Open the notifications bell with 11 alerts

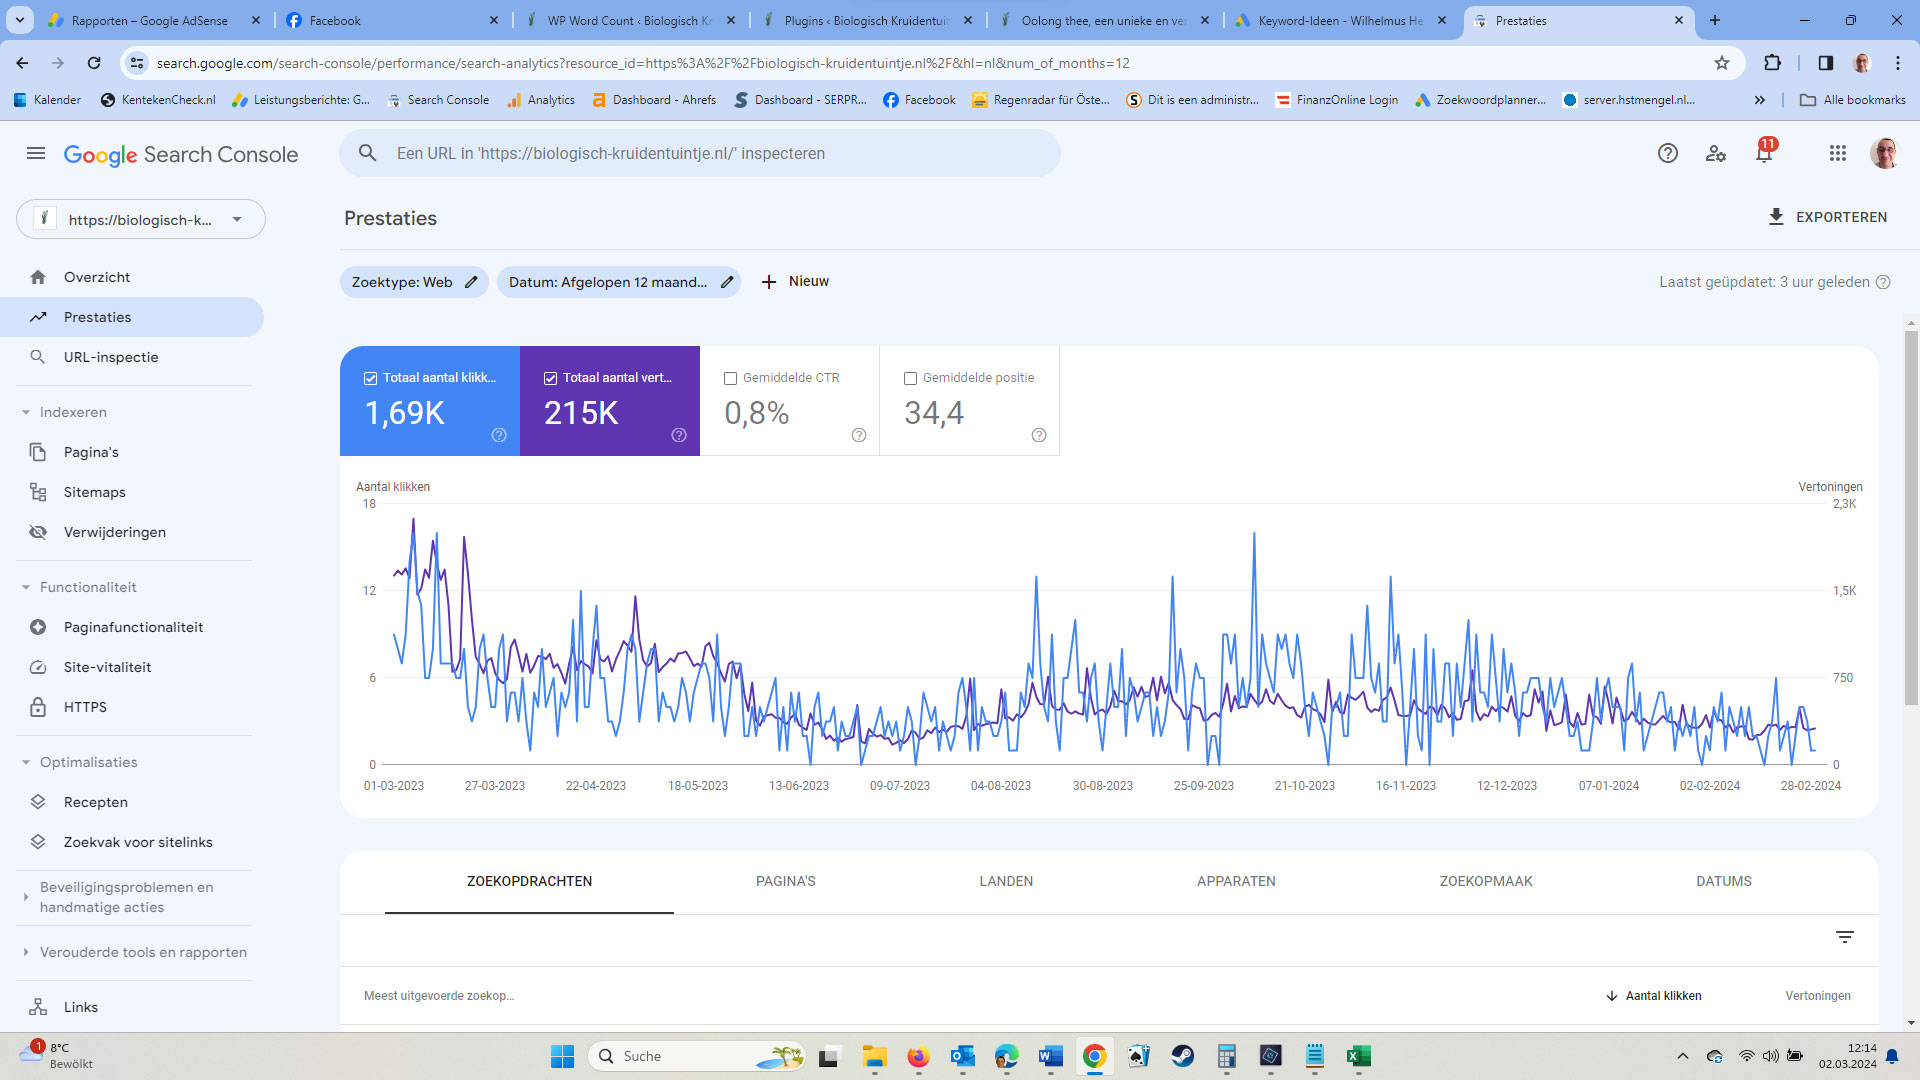point(1765,152)
